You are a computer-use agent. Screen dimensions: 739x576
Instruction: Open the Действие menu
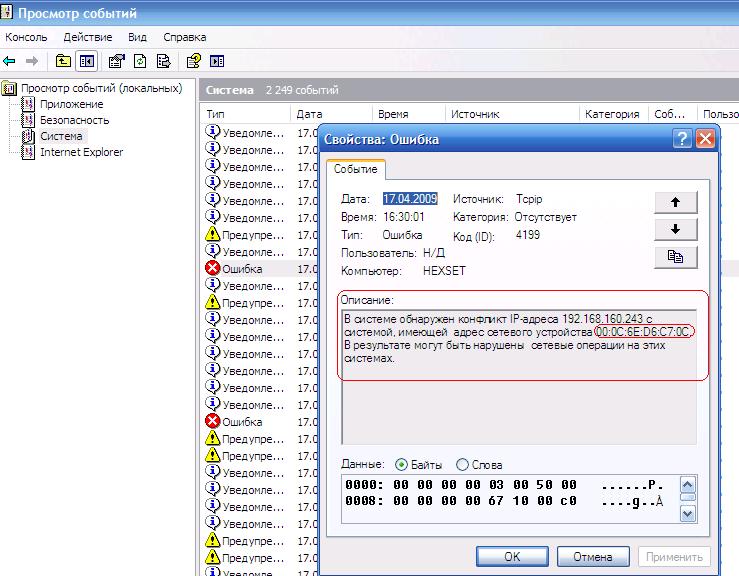[x=87, y=37]
